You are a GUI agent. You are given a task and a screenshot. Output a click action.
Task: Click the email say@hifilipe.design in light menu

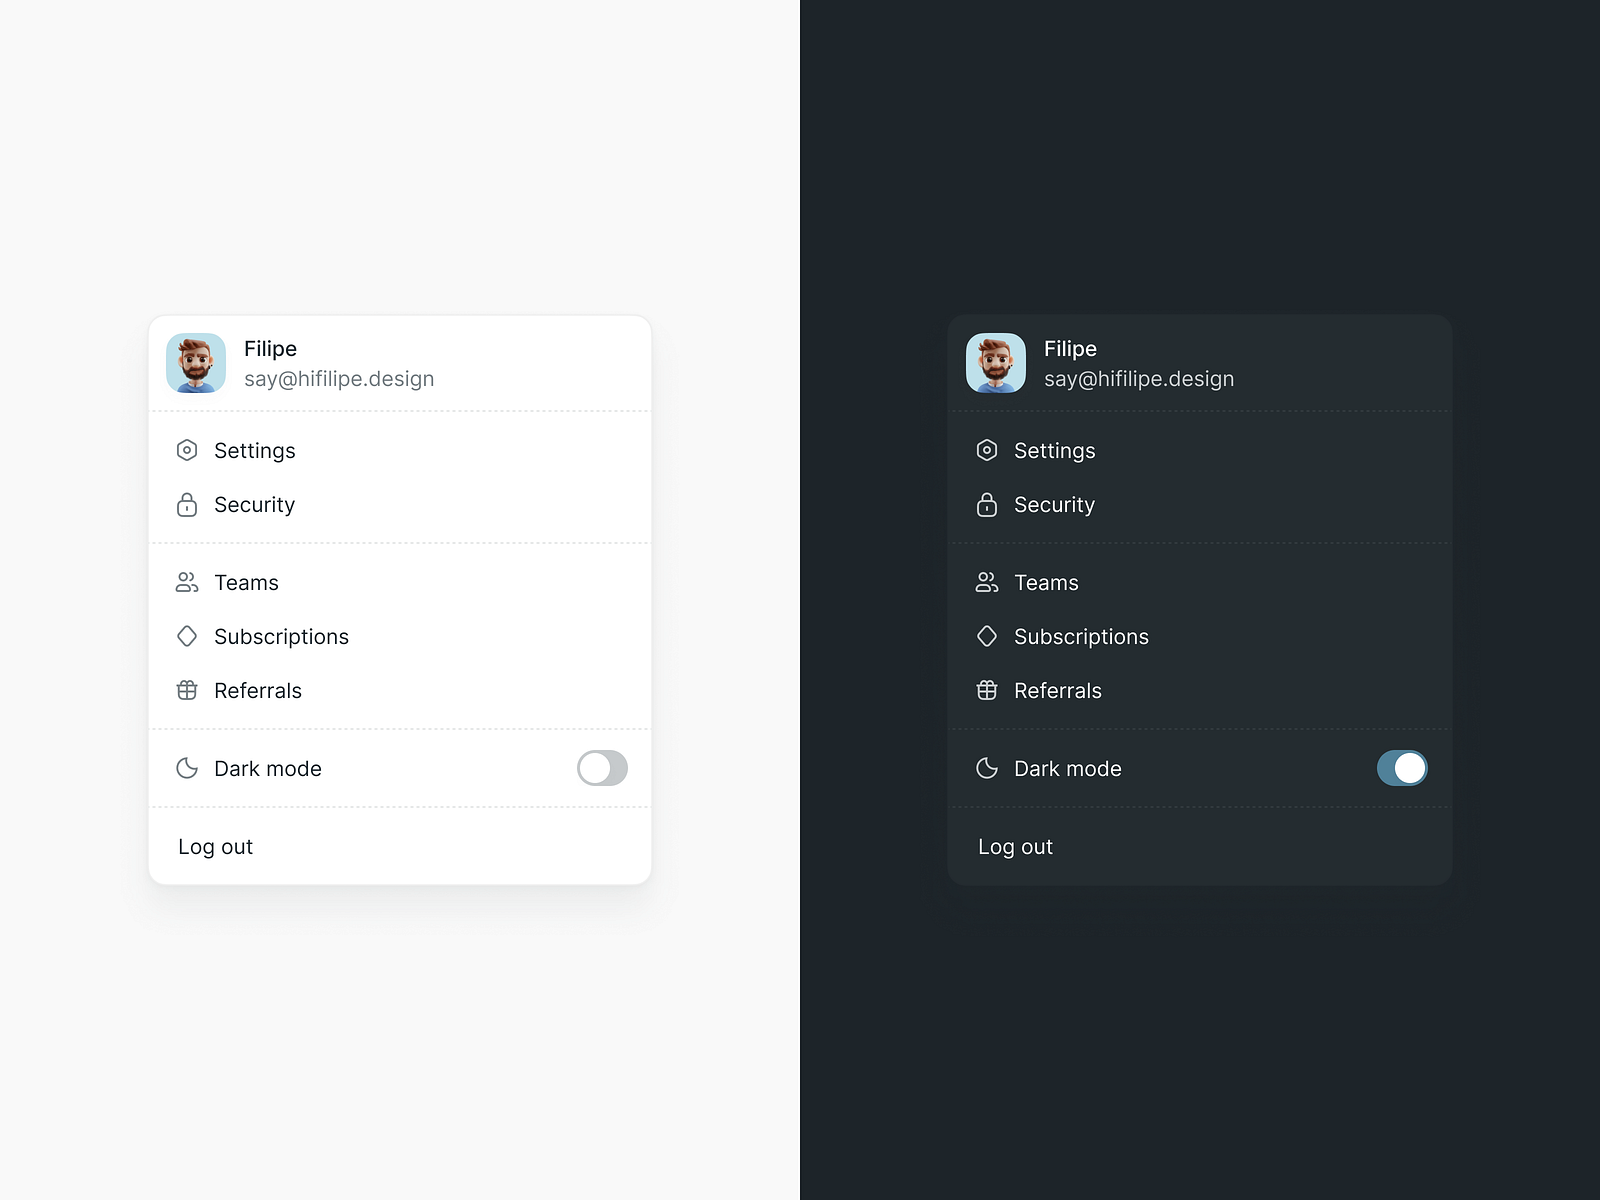tap(340, 379)
